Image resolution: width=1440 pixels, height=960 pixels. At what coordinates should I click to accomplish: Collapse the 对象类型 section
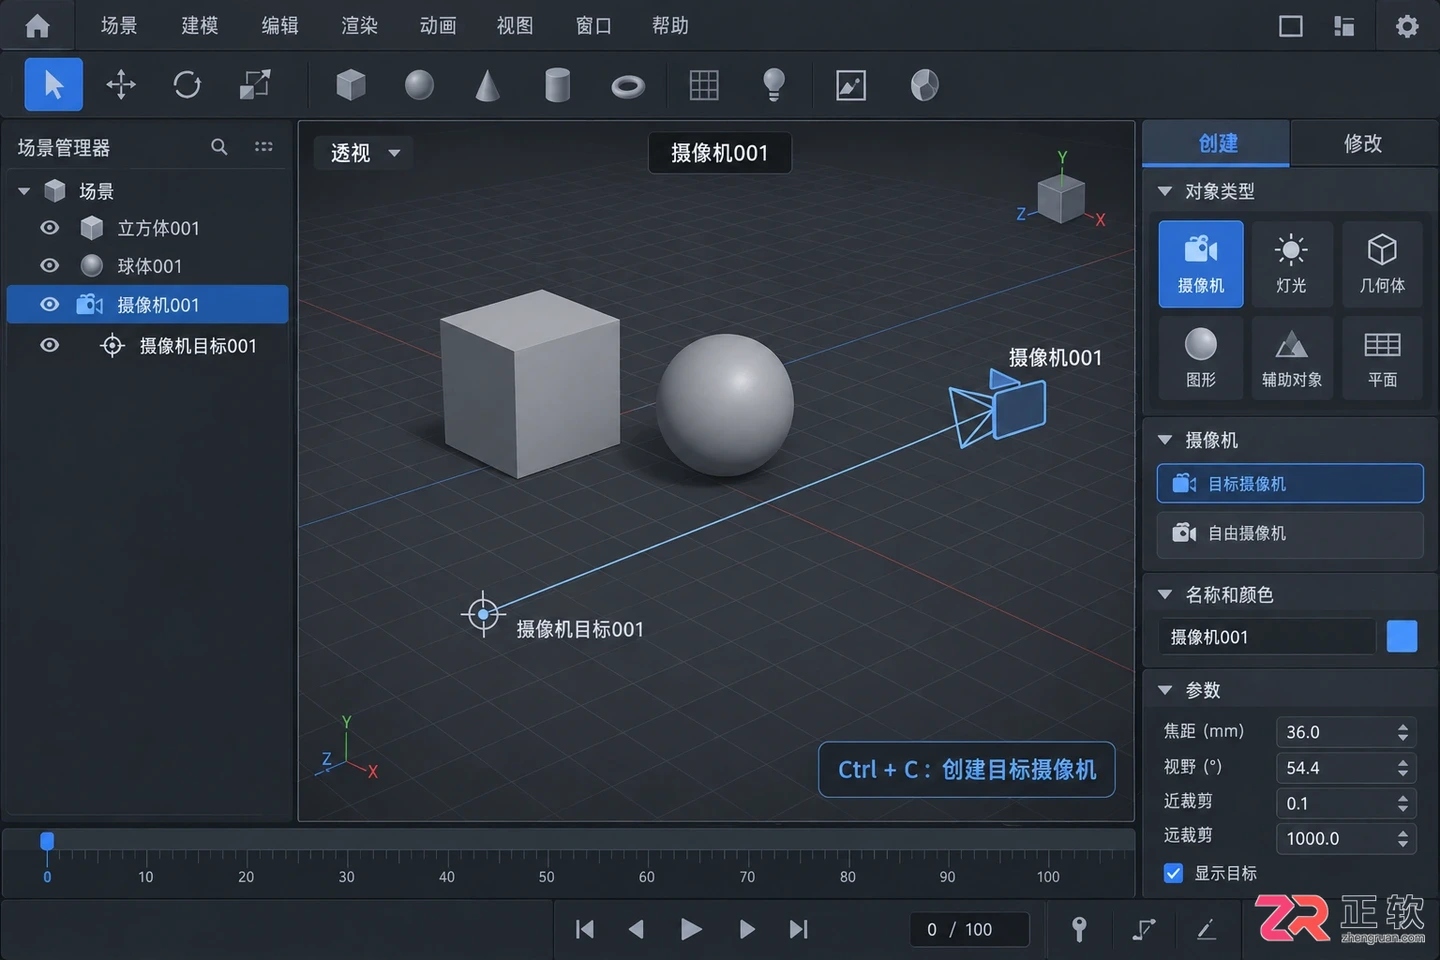coord(1164,191)
